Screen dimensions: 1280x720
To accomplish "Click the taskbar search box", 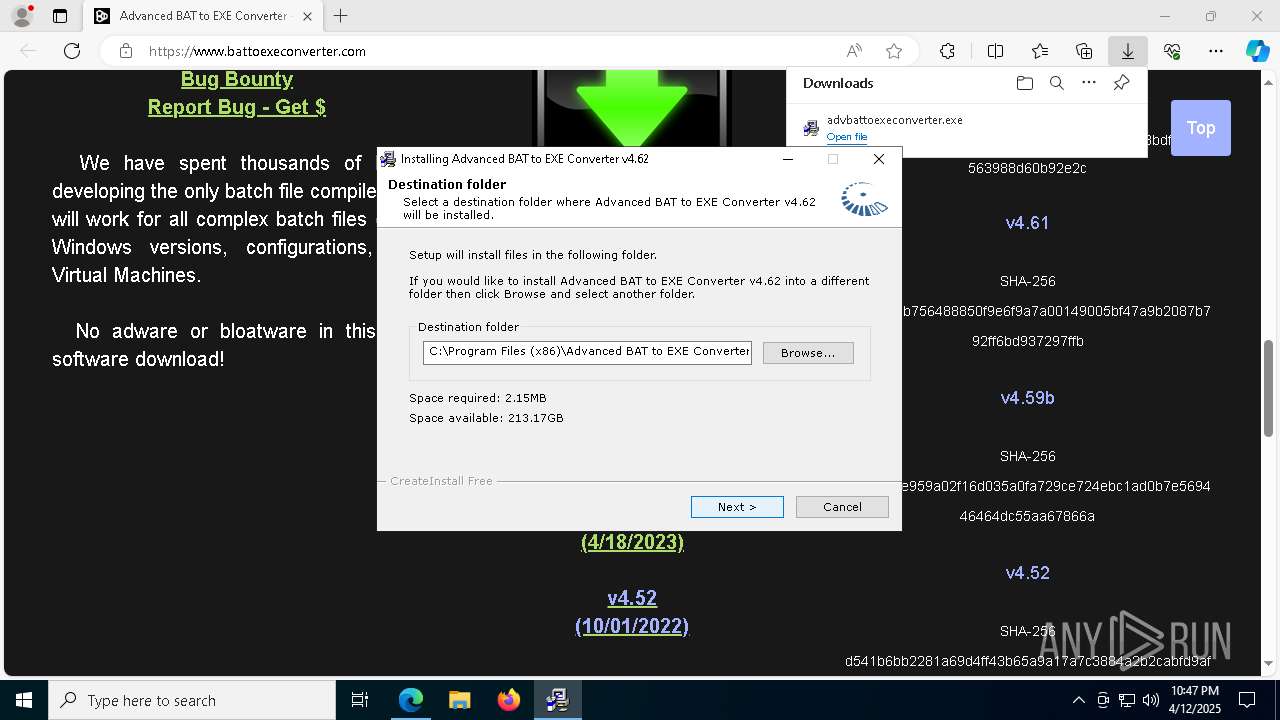I will click(192, 700).
